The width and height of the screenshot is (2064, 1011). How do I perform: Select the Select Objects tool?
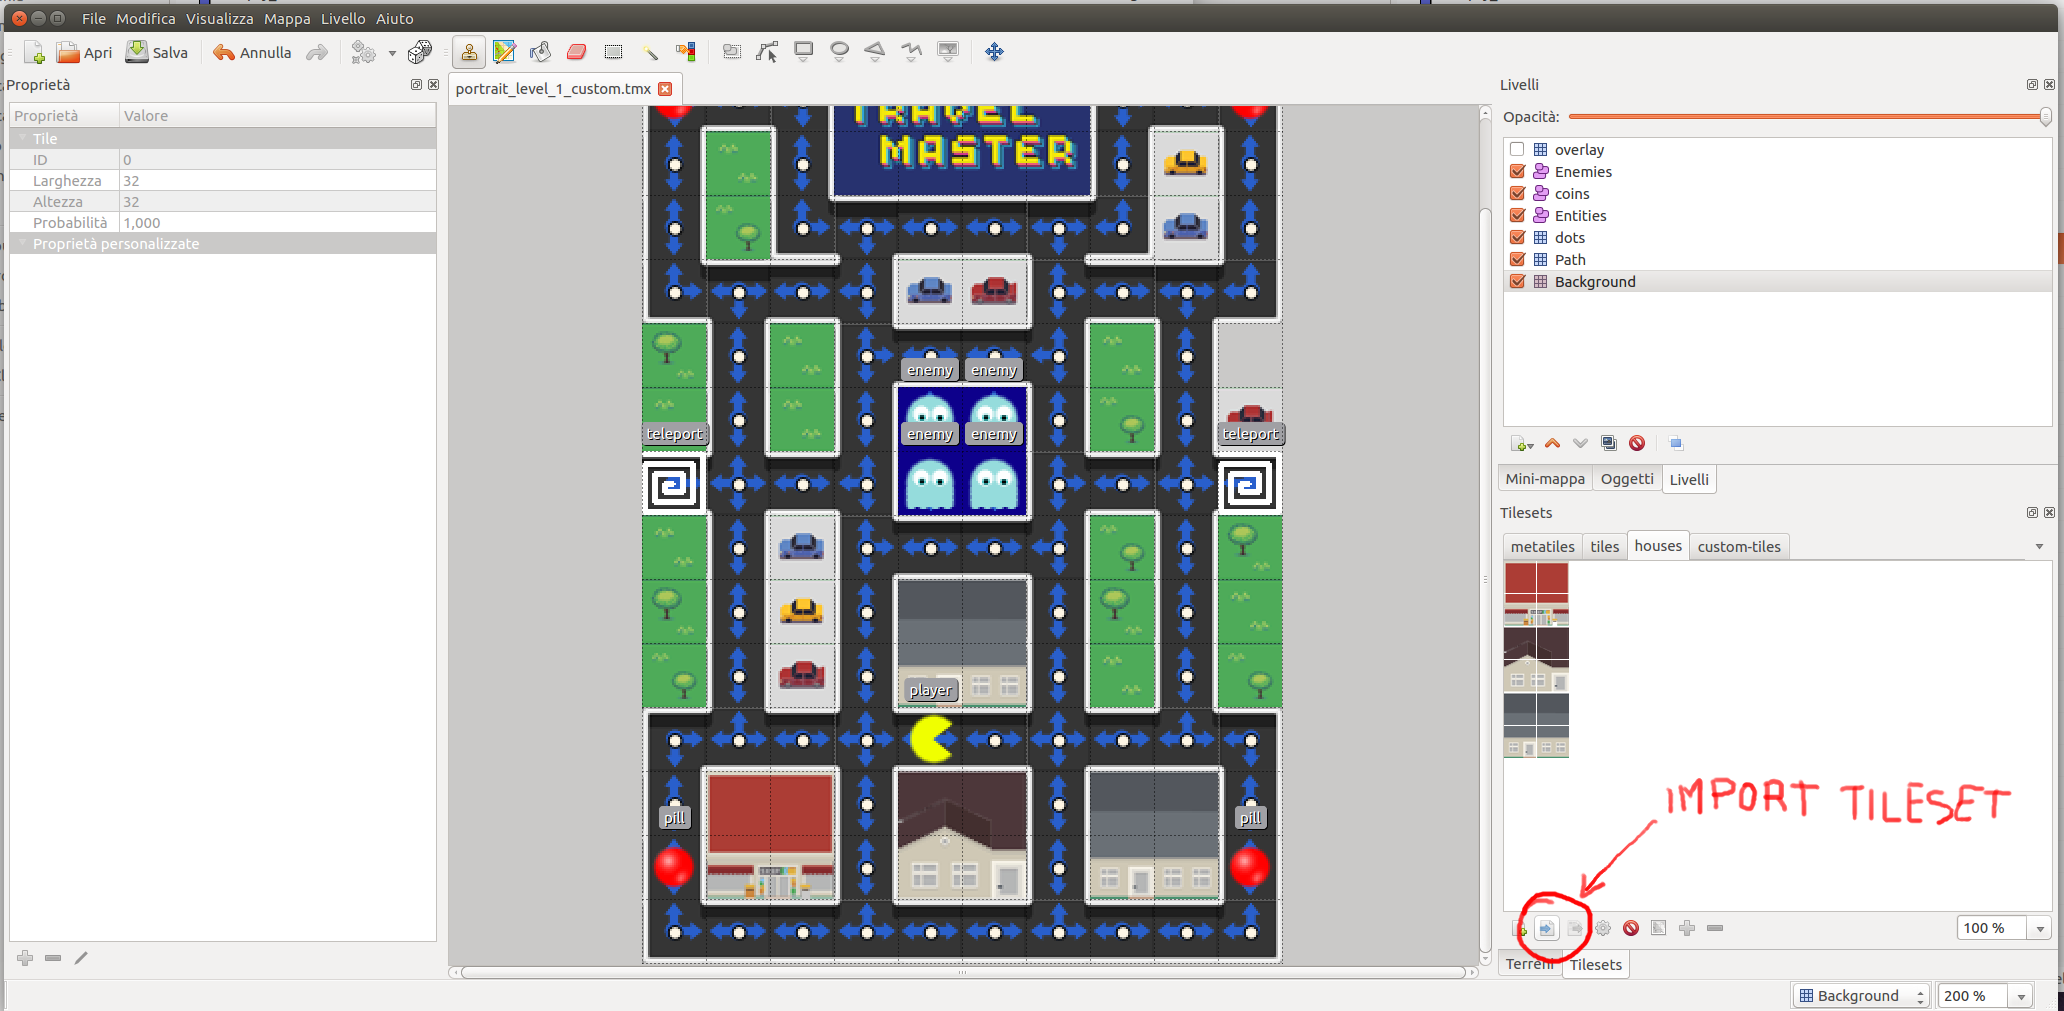point(732,52)
